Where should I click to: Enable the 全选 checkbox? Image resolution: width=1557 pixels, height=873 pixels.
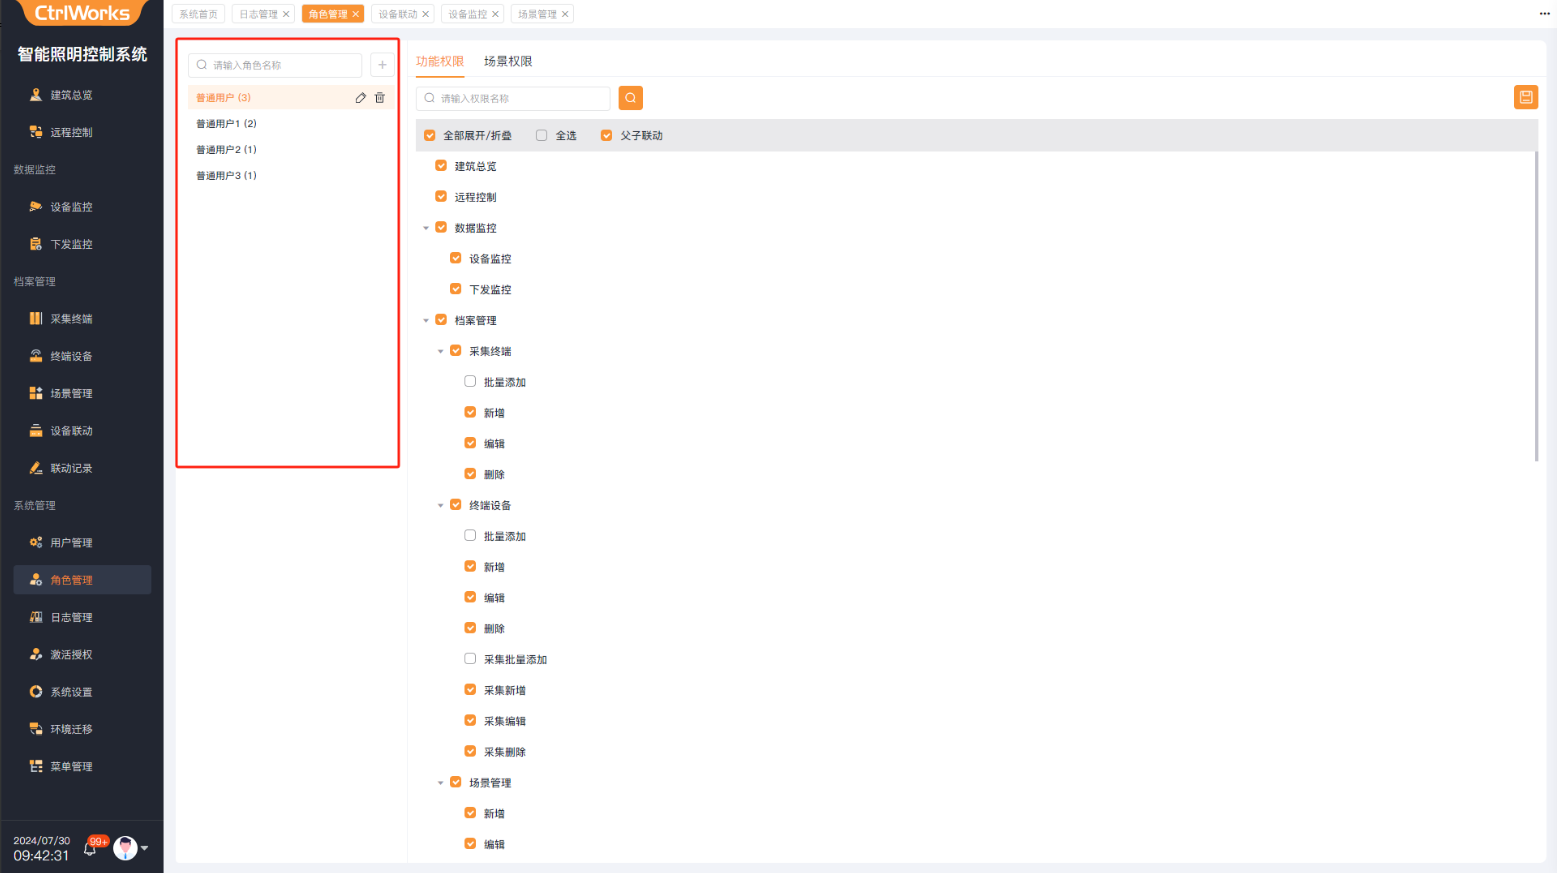pos(542,136)
